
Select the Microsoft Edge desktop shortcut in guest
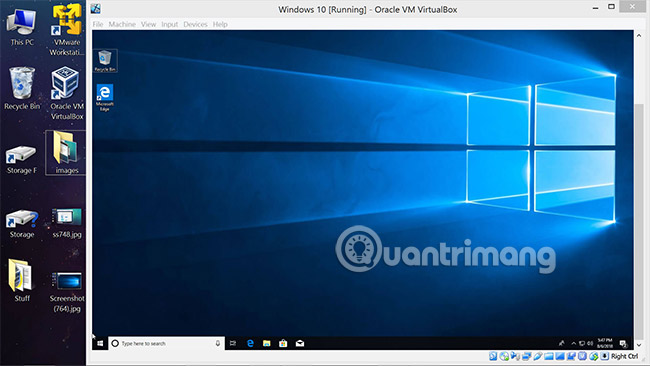coord(105,97)
